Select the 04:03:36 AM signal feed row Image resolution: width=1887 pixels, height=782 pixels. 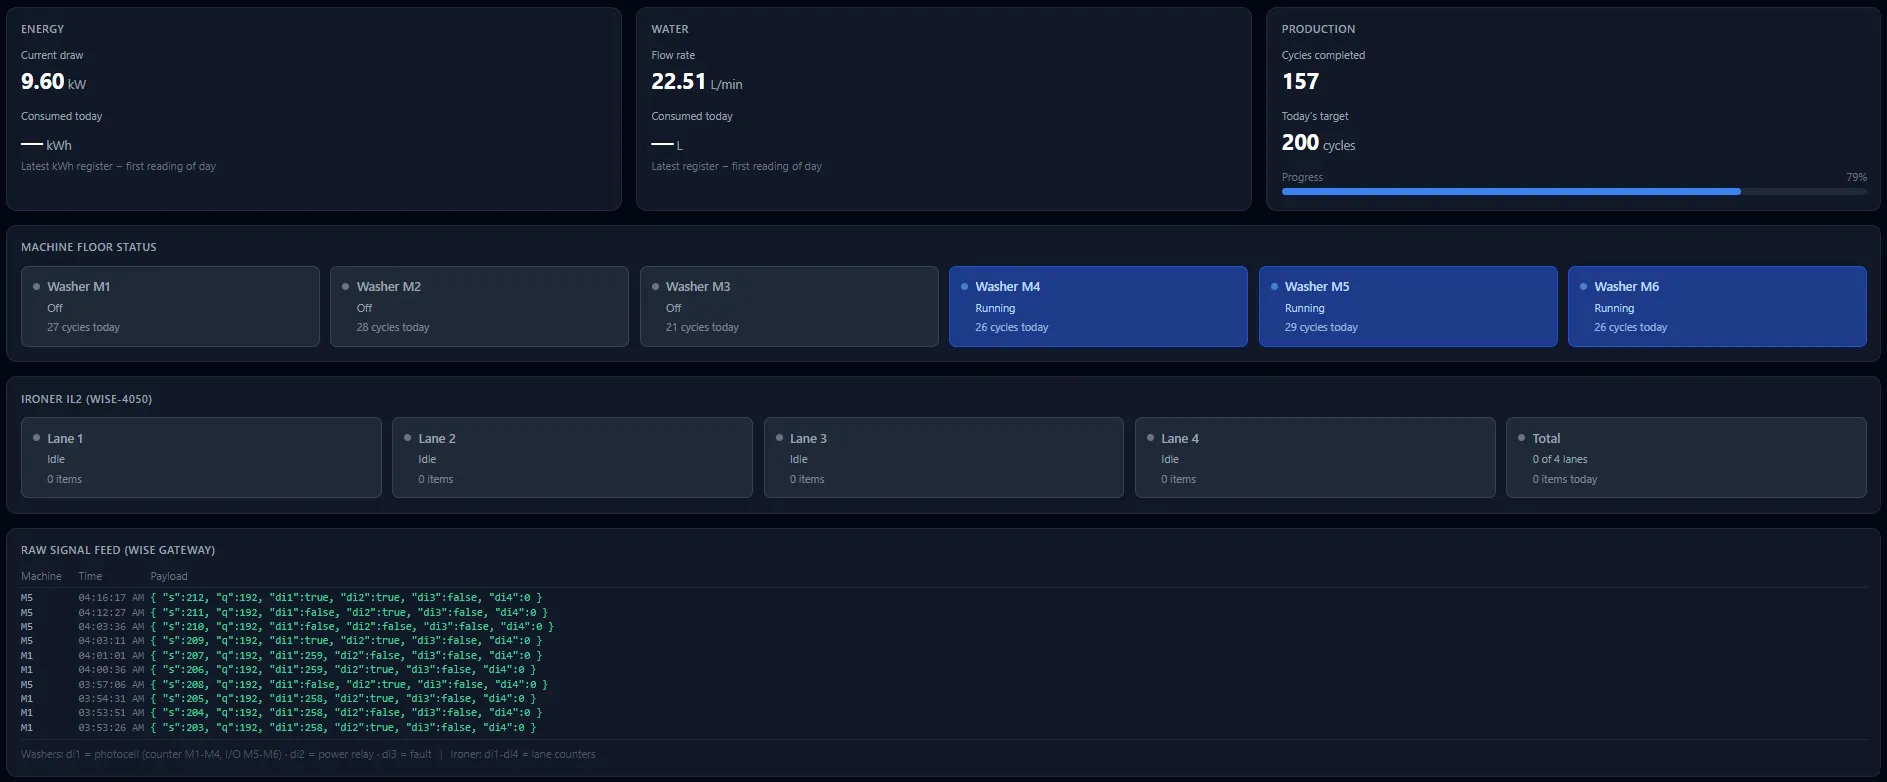(943, 627)
